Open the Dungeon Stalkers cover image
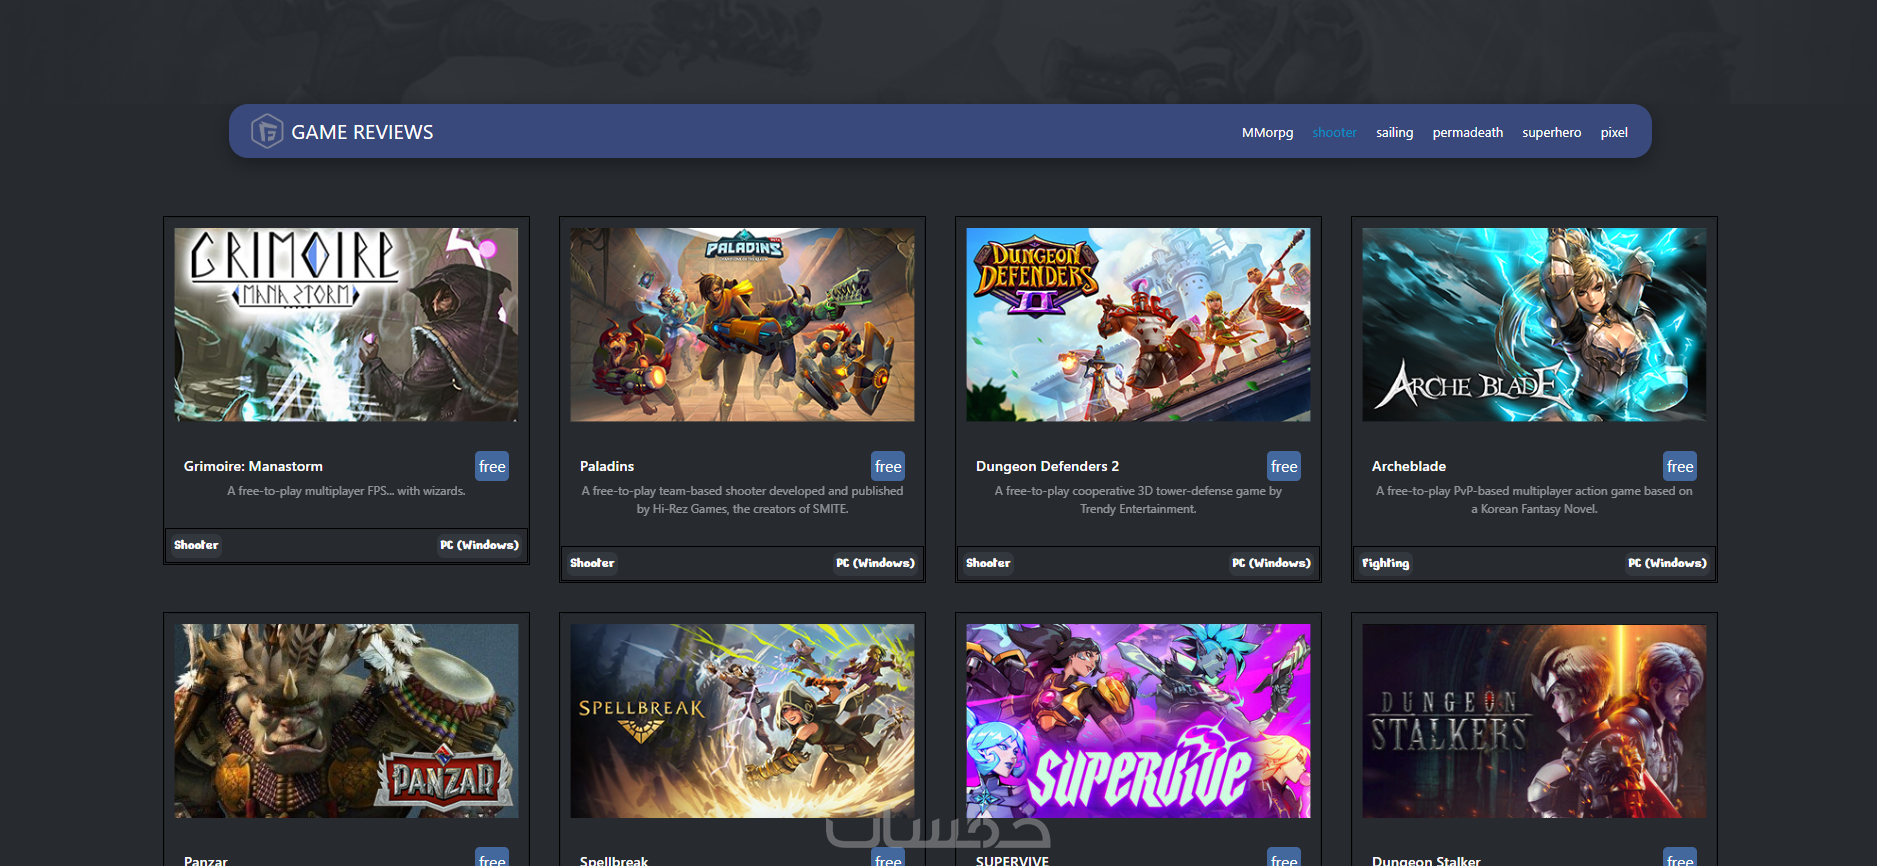Viewport: 1877px width, 866px height. (x=1534, y=721)
